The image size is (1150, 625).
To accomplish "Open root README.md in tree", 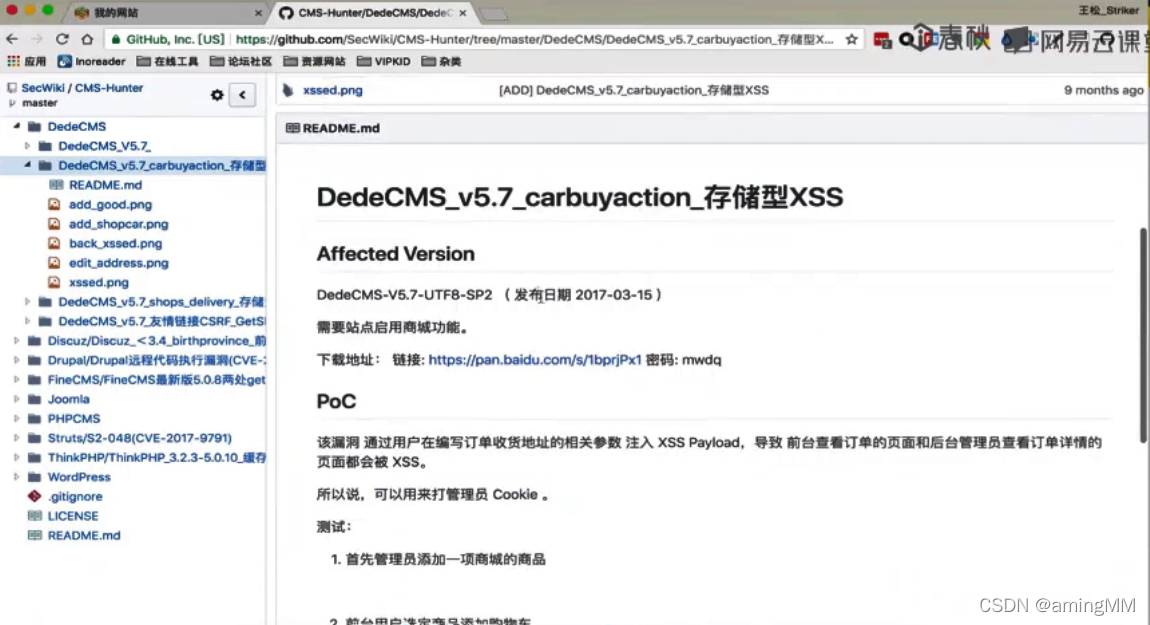I will (x=84, y=536).
